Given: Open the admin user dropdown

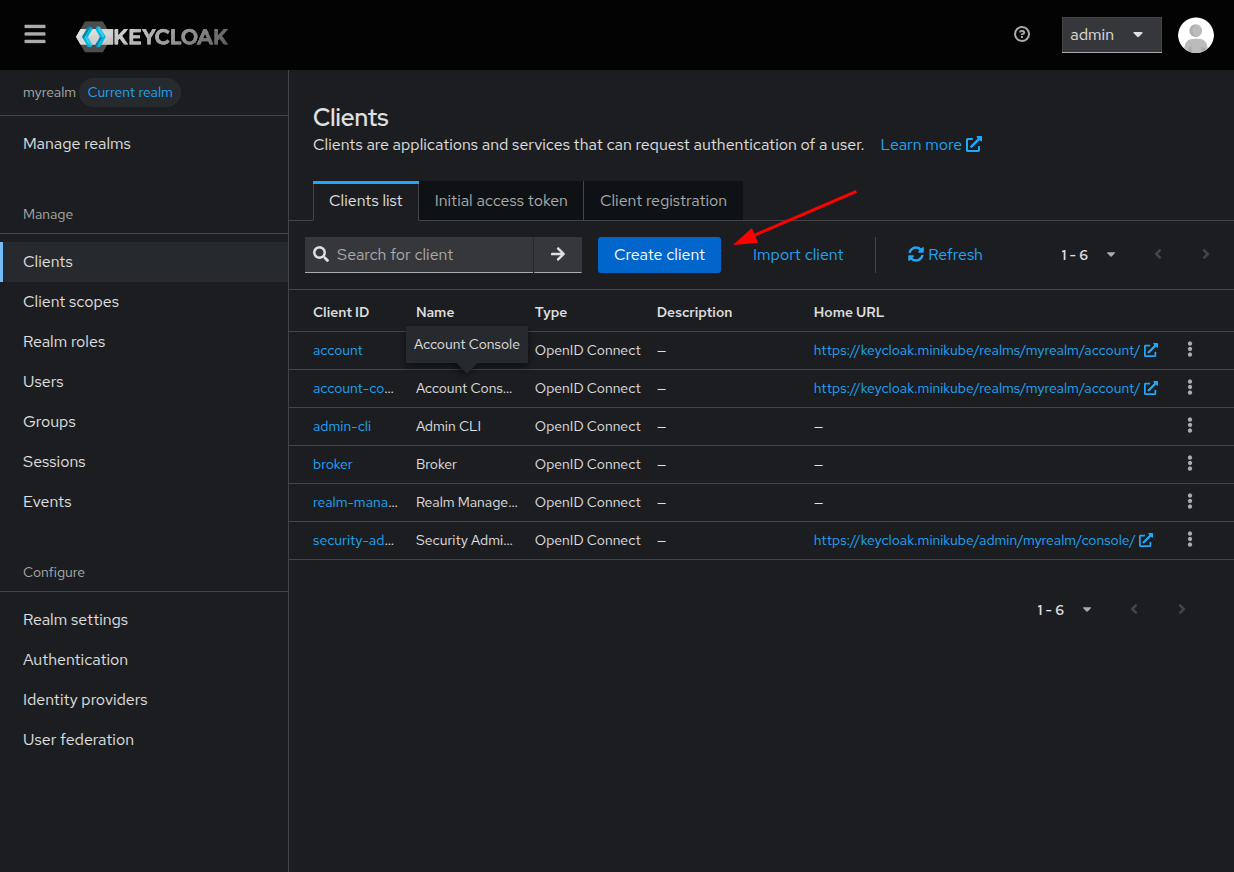Looking at the screenshot, I should 1111,35.
